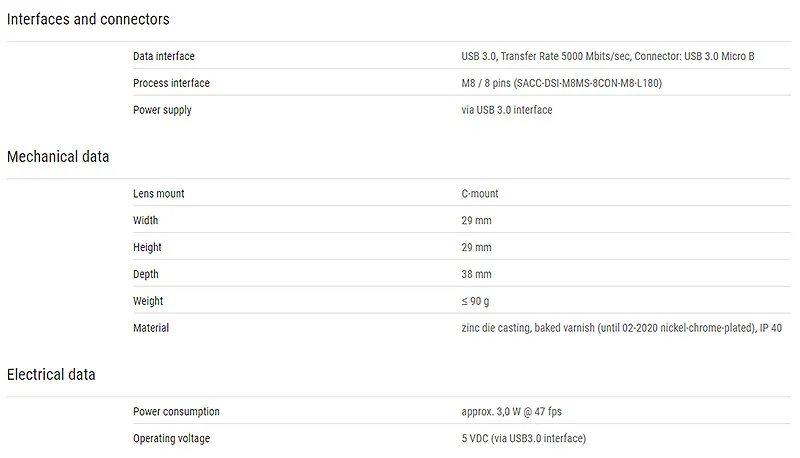Viewport: 800px width, 458px height.
Task: Click the Interfaces and connectors heading
Action: [88, 19]
